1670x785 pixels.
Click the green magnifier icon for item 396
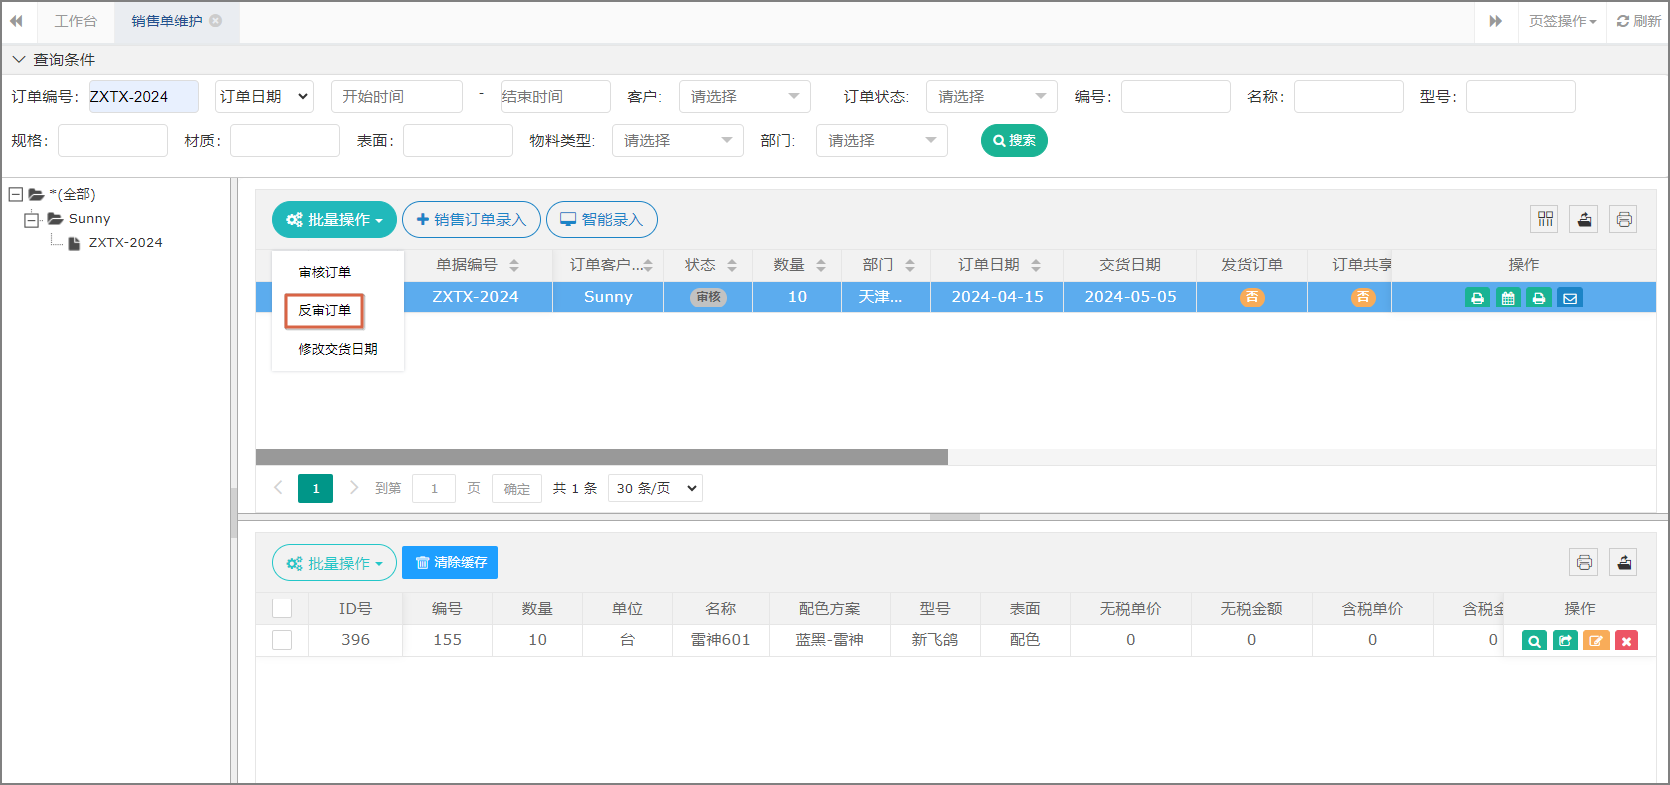pos(1534,641)
